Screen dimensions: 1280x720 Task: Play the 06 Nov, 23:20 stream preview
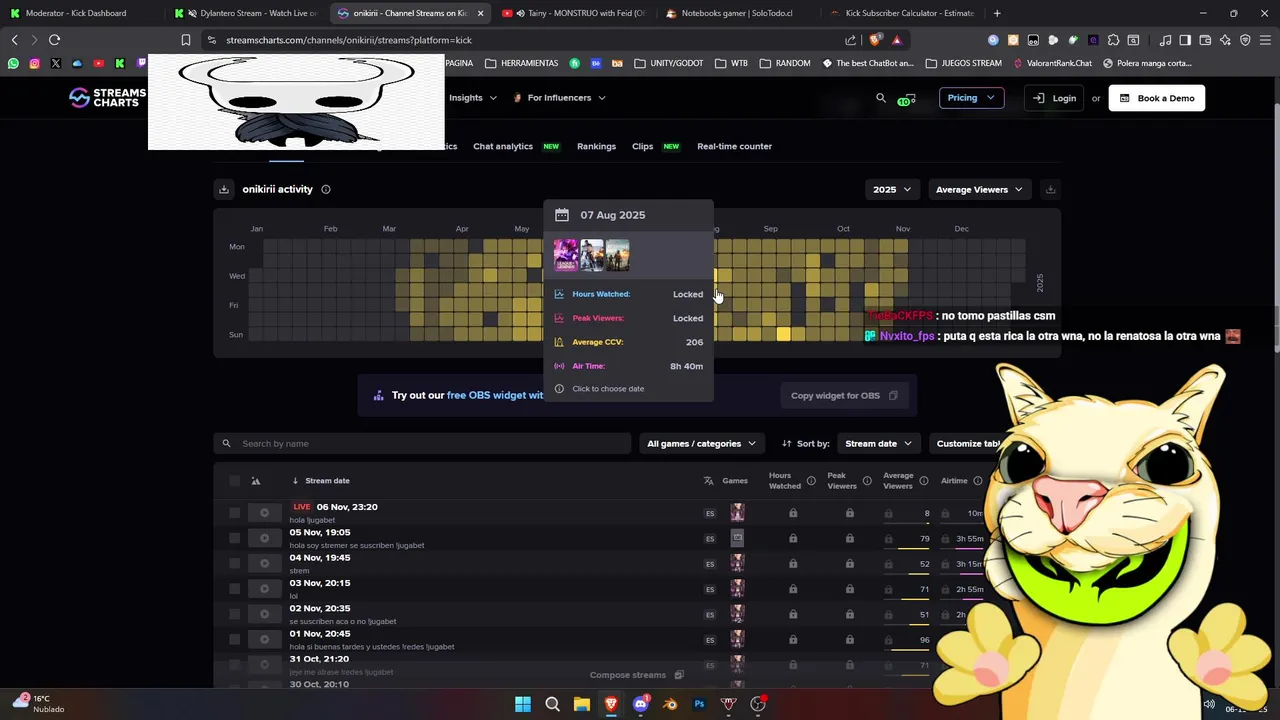pyautogui.click(x=264, y=513)
